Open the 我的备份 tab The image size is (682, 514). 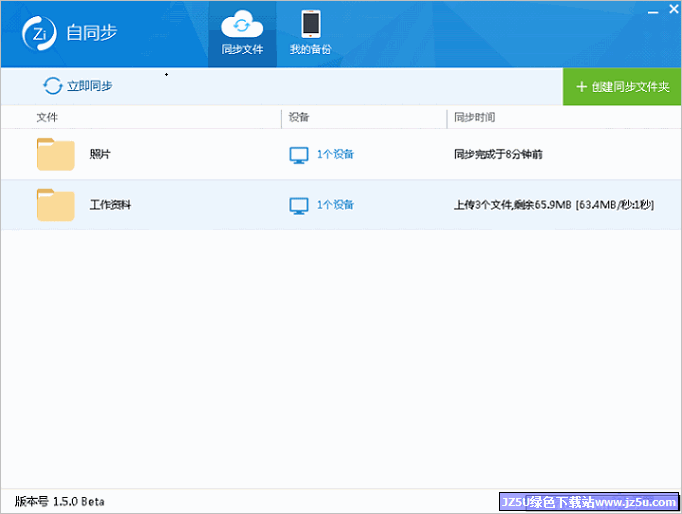point(311,34)
